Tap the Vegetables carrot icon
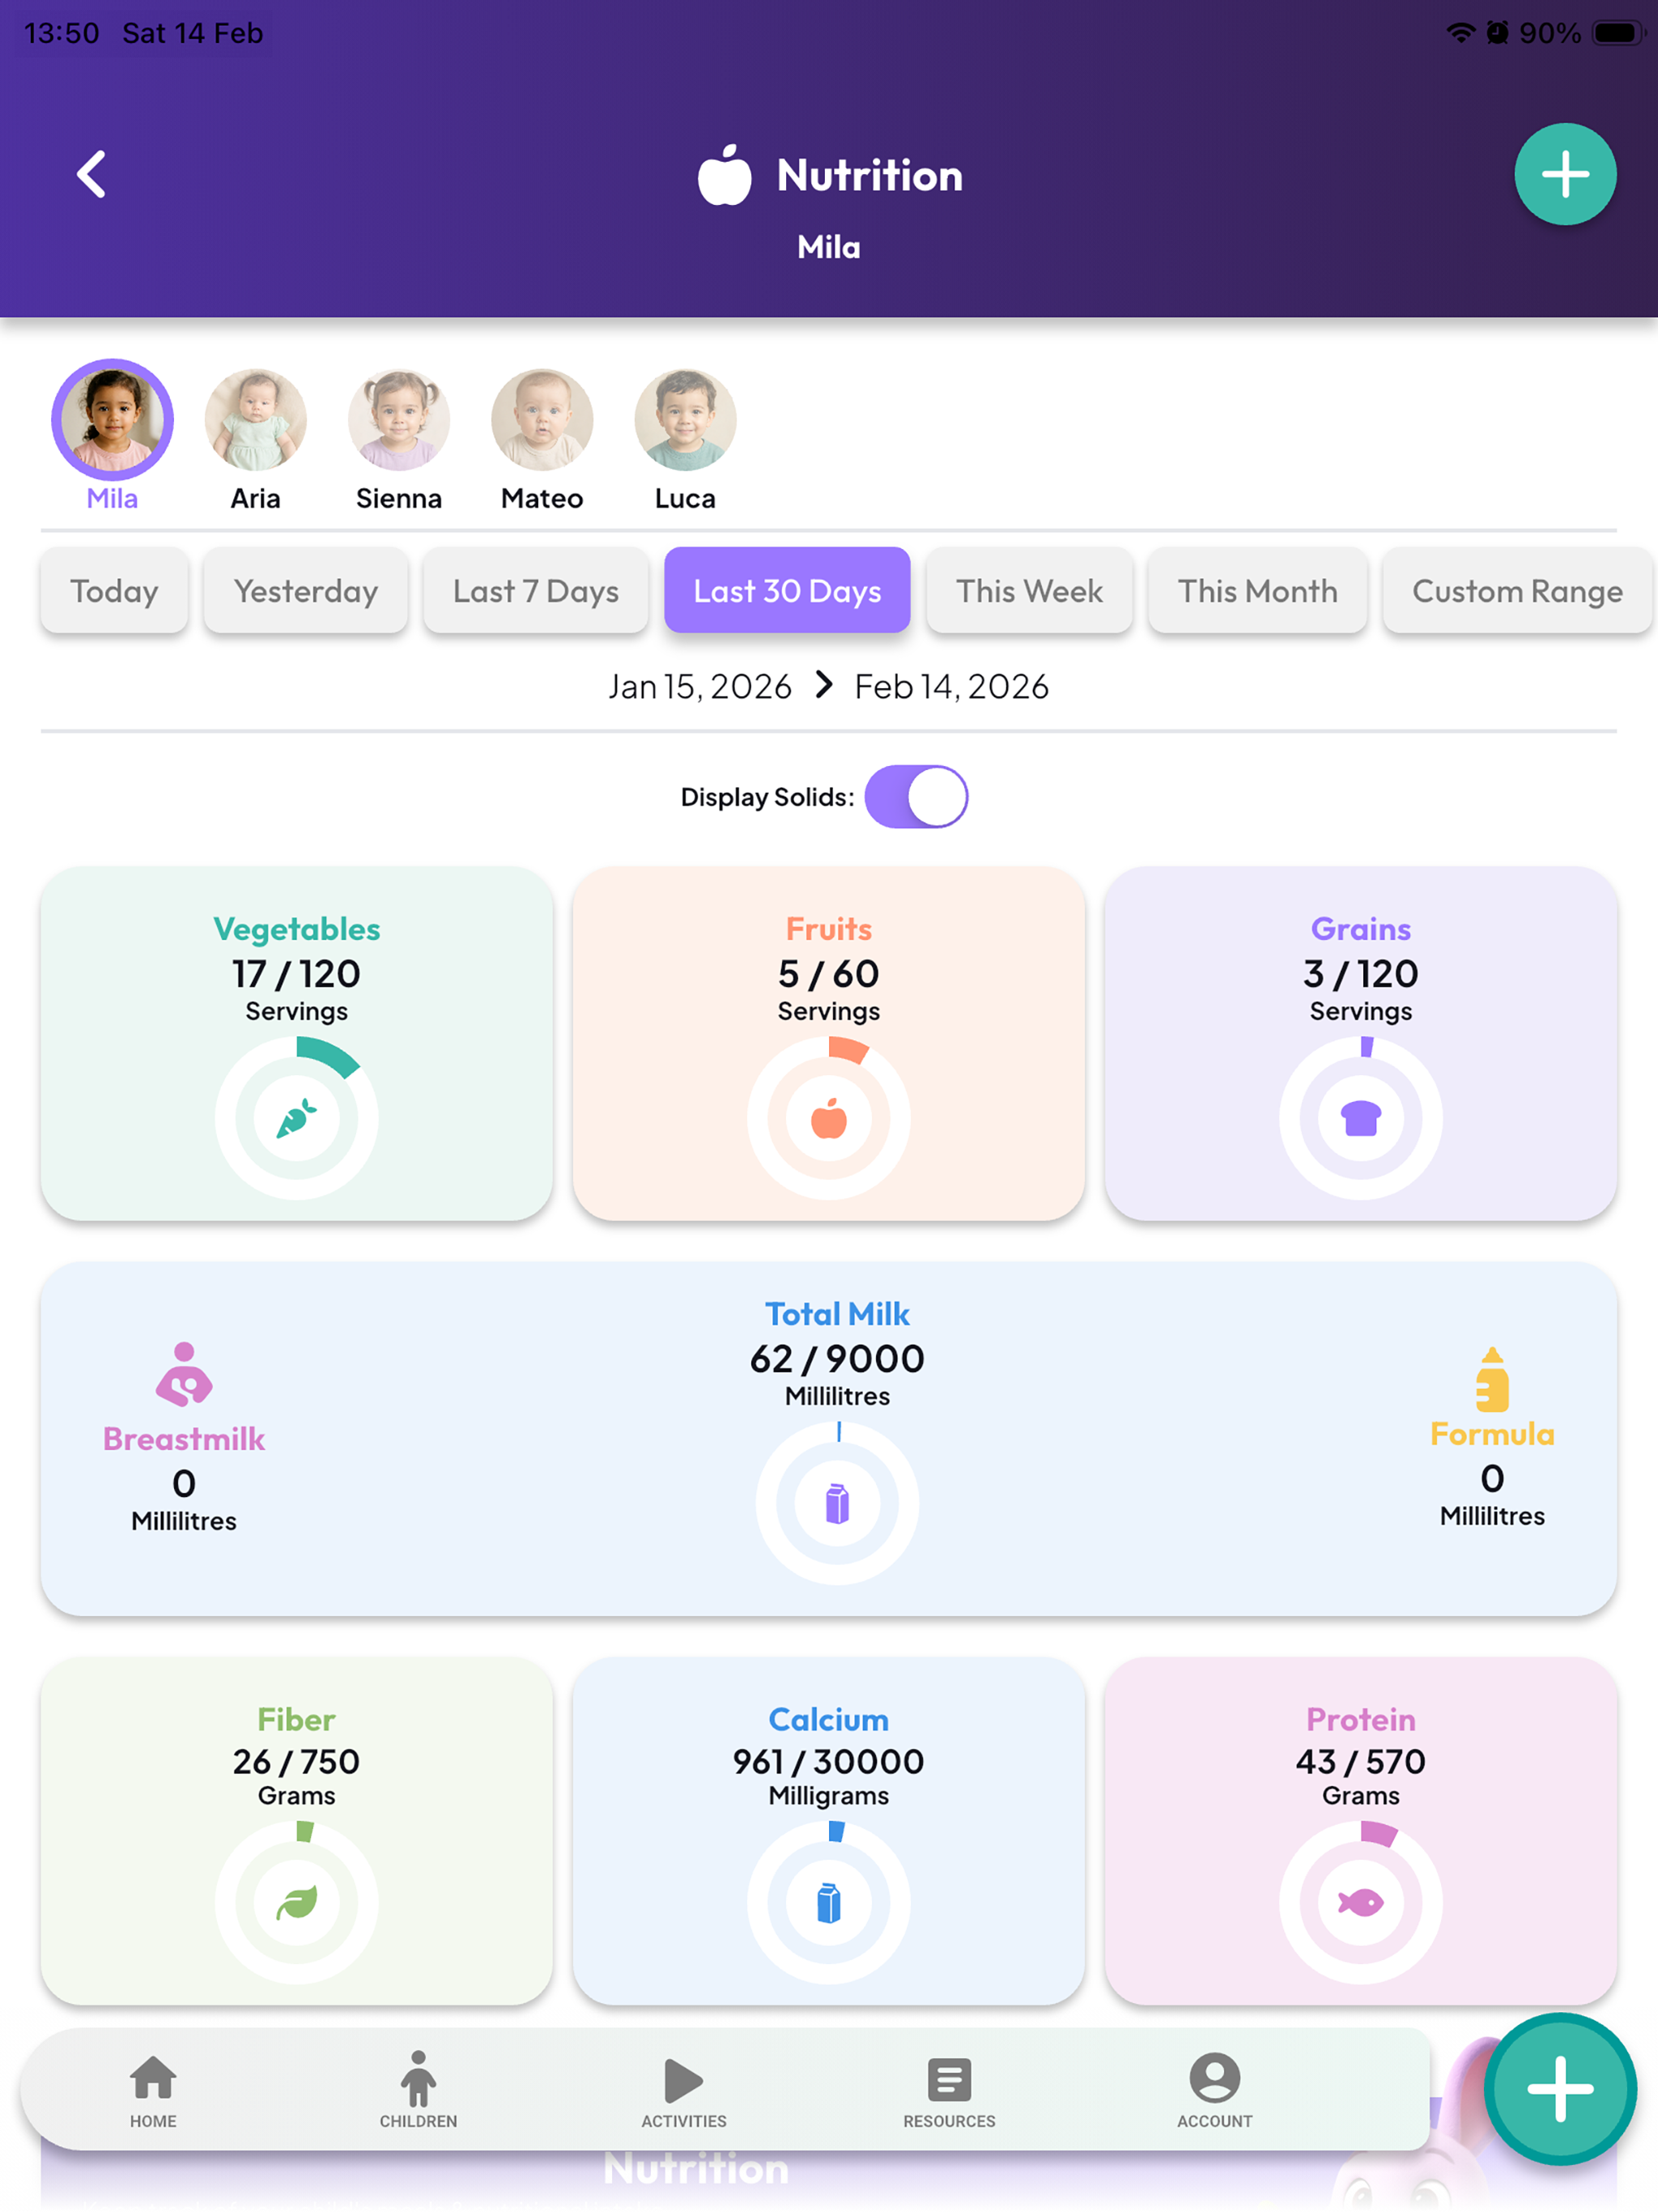Image resolution: width=1658 pixels, height=2212 pixels. 297,1118
